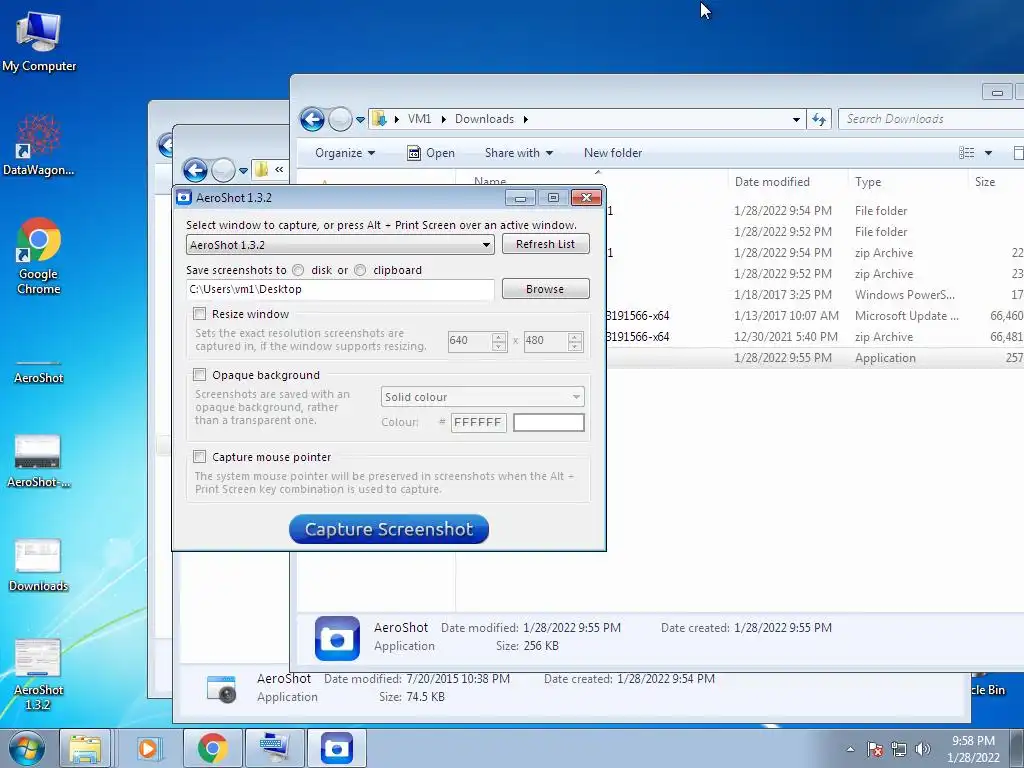Select the Application row dated 1/28/2022 9:55 PM
1024x768 pixels.
[x=815, y=358]
